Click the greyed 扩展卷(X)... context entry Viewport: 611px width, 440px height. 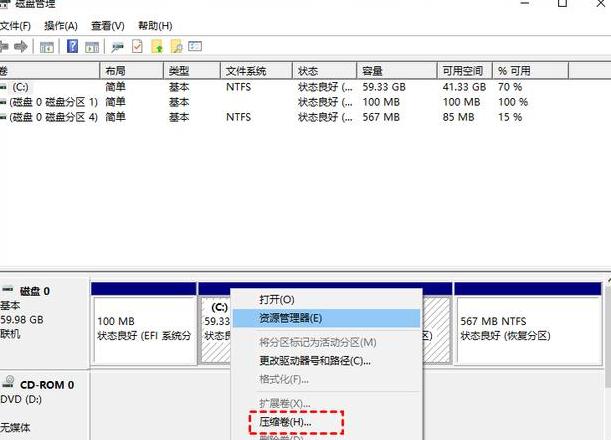tap(327, 403)
